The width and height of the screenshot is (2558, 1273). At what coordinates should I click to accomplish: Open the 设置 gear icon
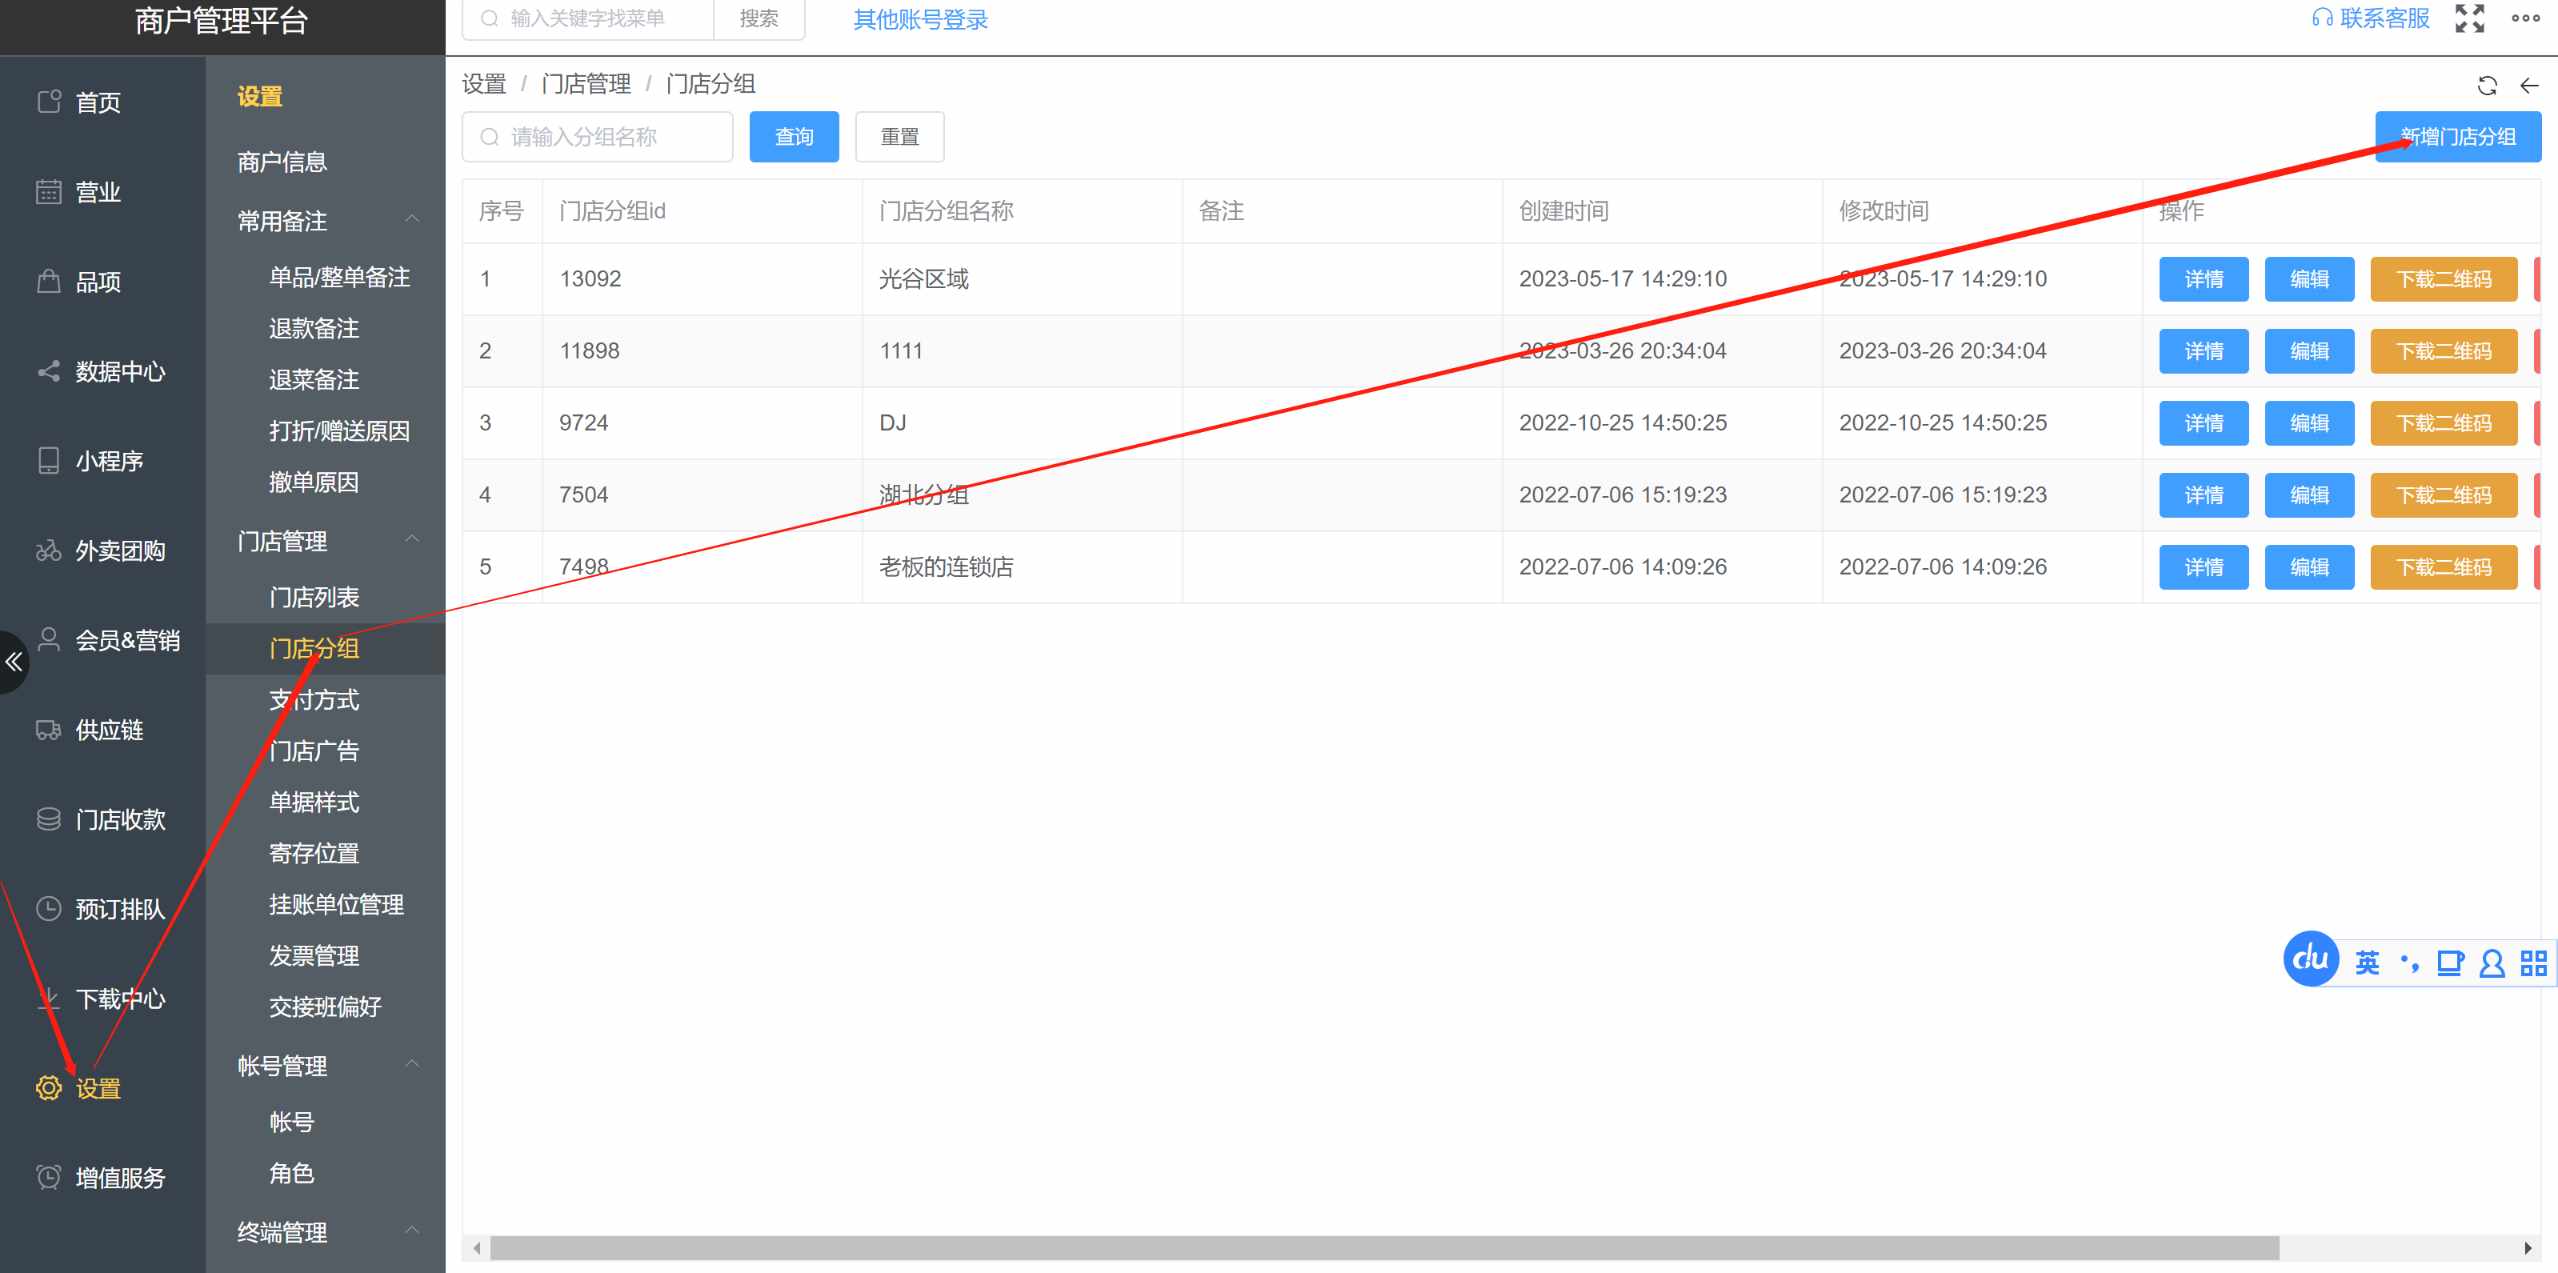click(x=49, y=1088)
